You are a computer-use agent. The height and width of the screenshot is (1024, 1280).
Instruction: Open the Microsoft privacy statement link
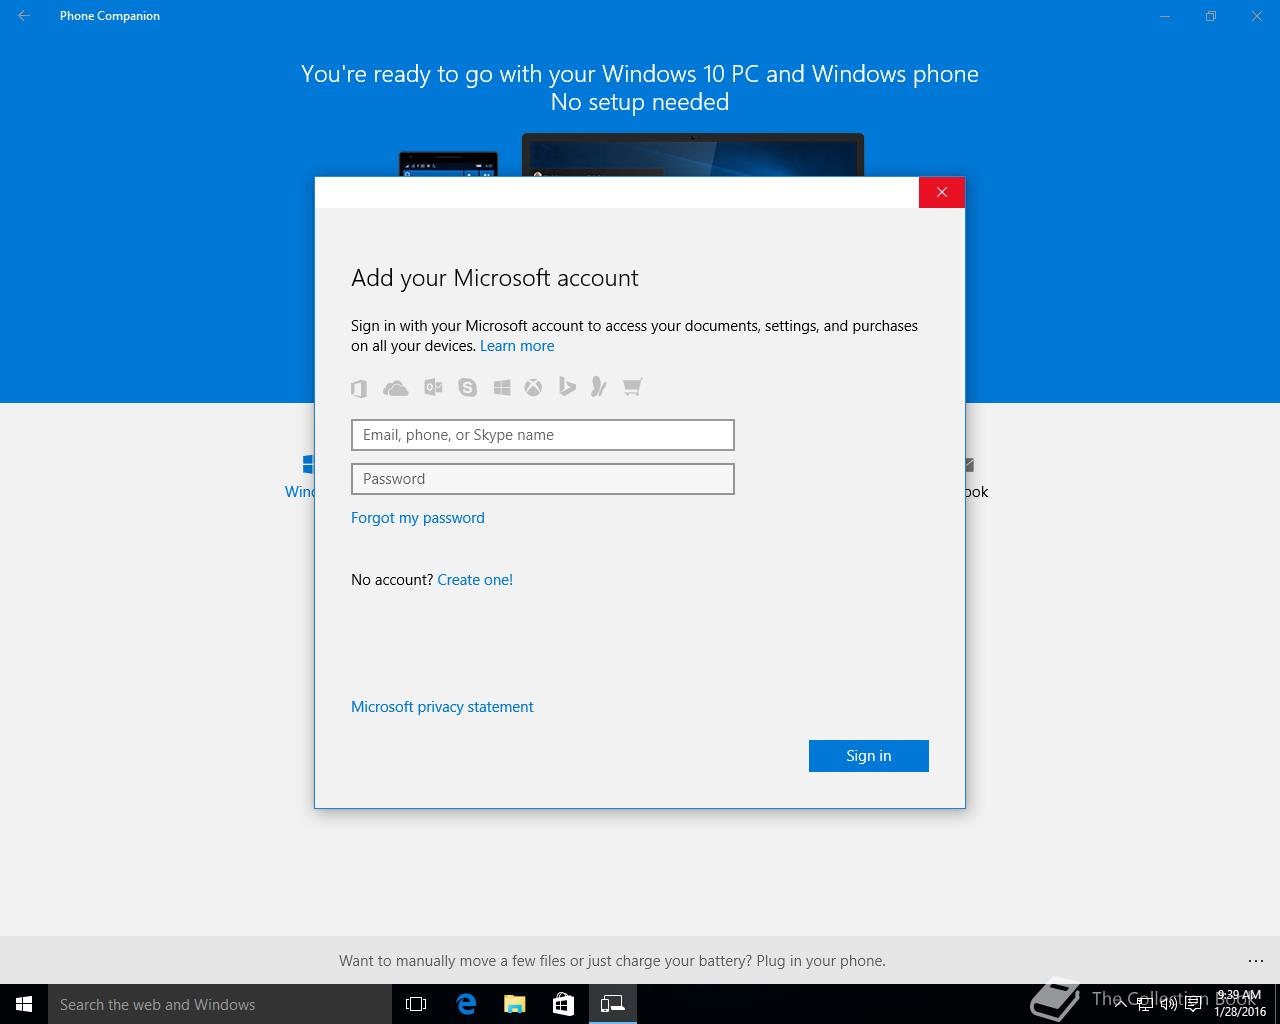tap(442, 707)
